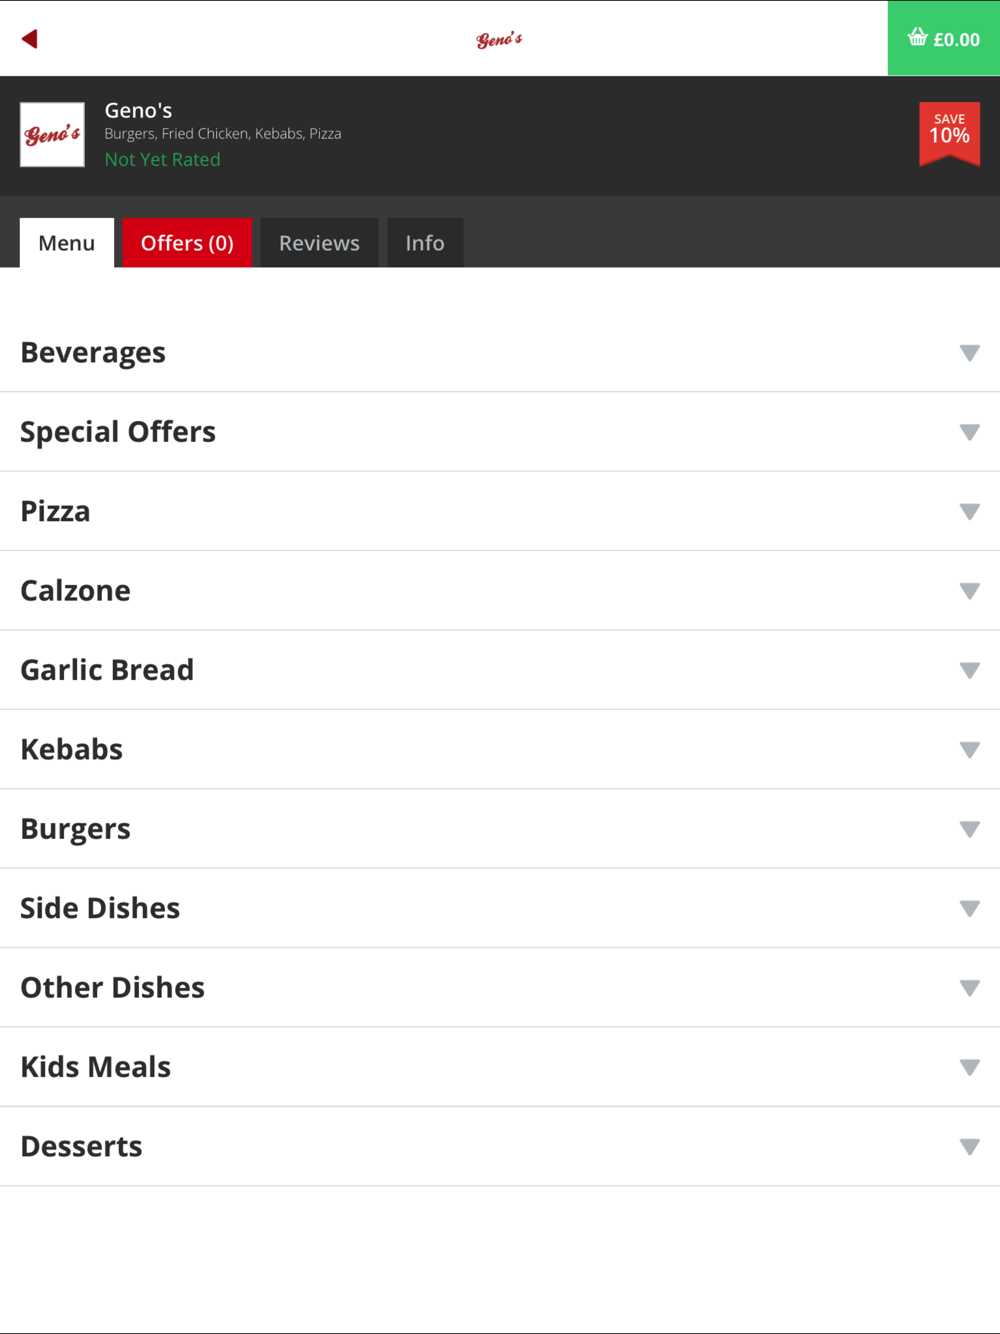
Task: Open the Side Dishes category
Action: 500,908
